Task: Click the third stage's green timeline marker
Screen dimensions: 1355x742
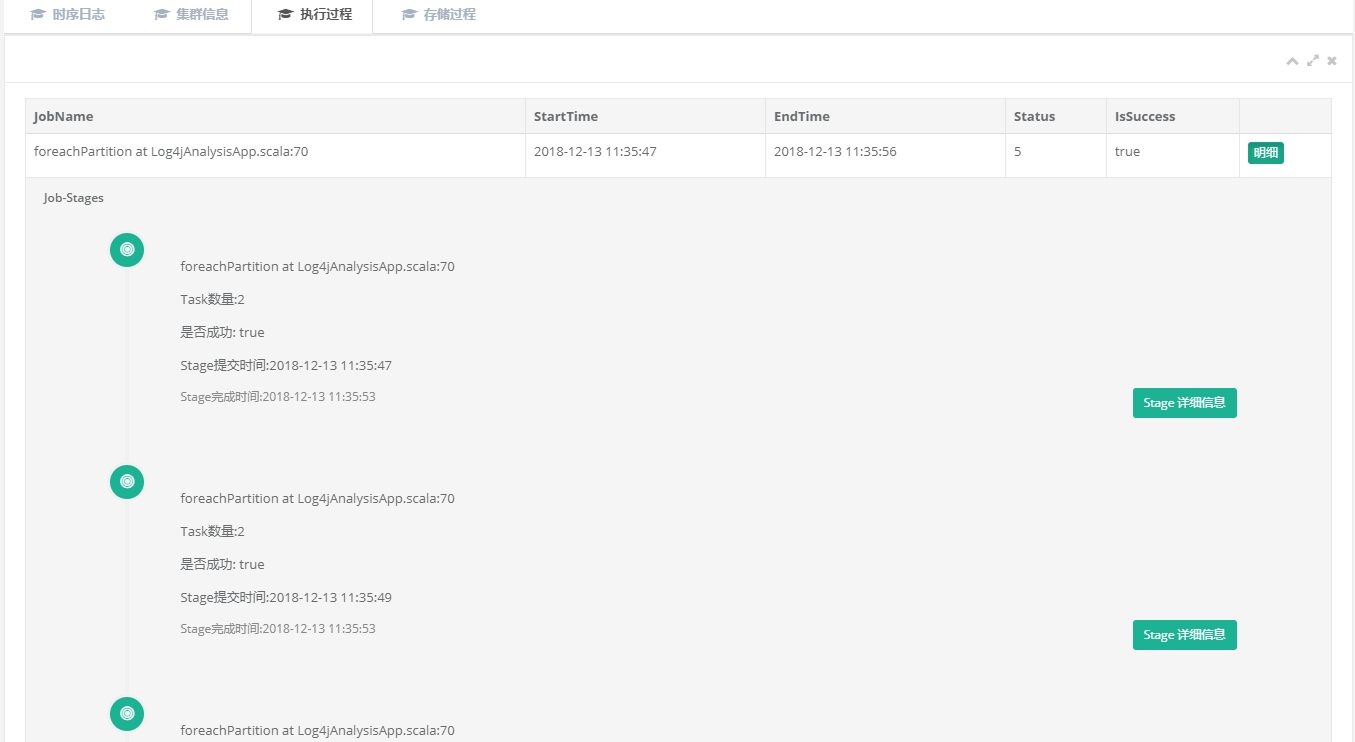Action: 127,714
